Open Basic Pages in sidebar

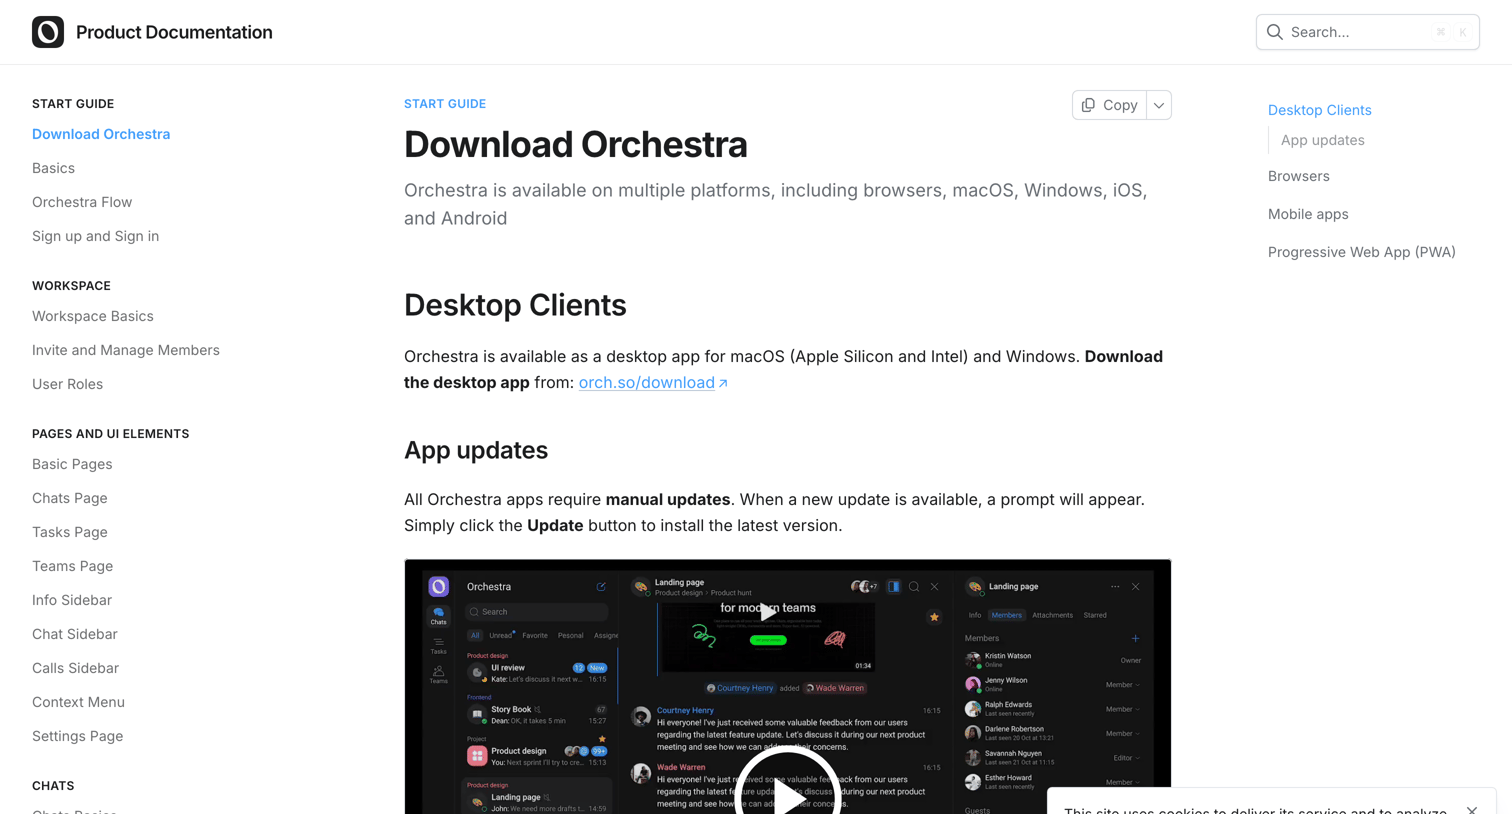point(72,464)
